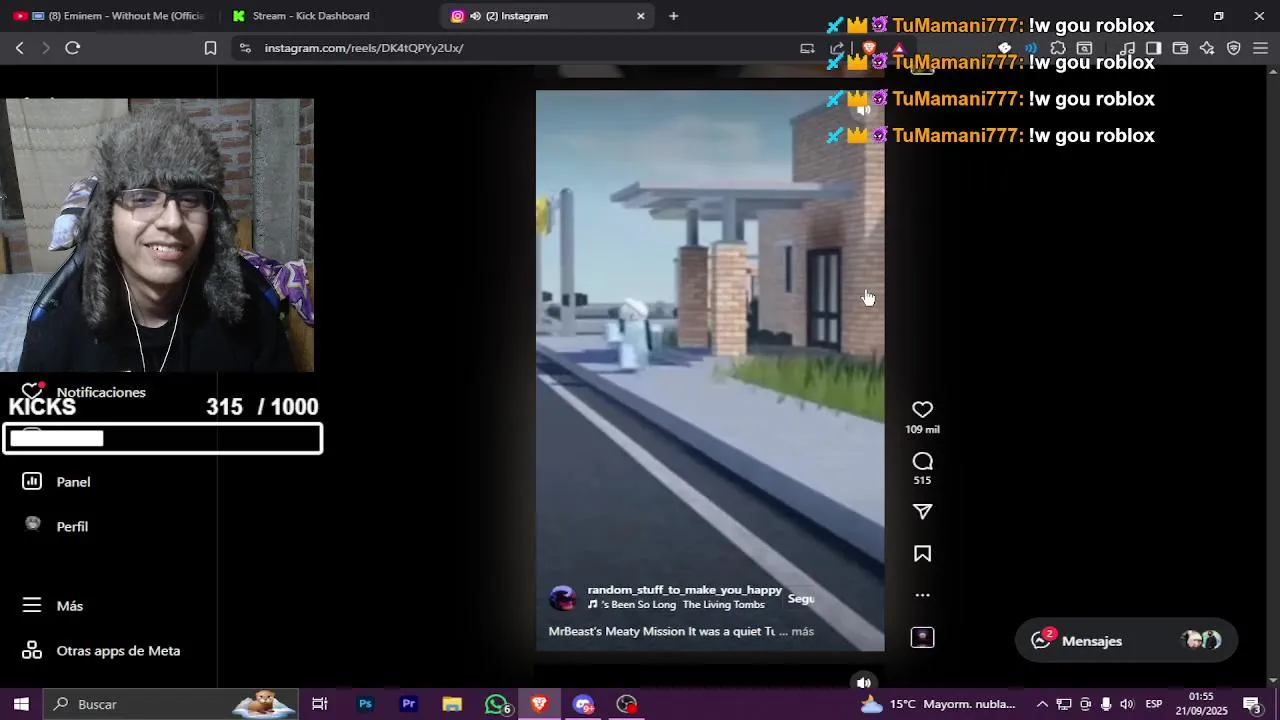Open File Explorer from the taskbar
The width and height of the screenshot is (1280, 720).
point(452,704)
